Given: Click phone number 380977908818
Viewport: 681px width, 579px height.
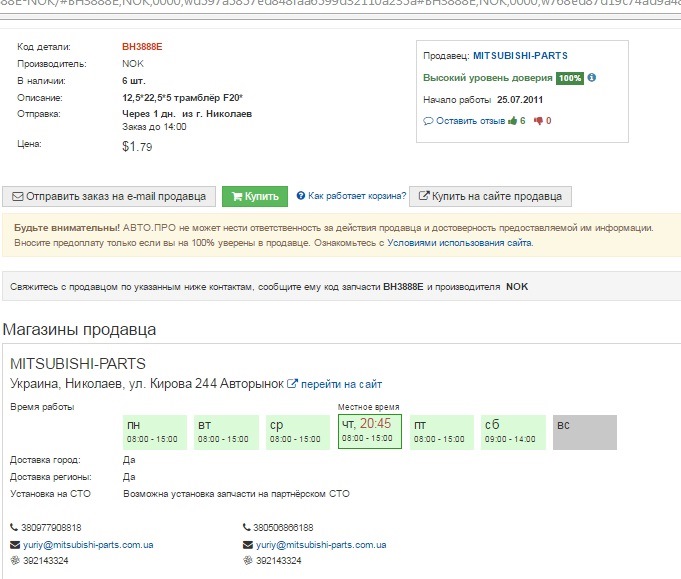Looking at the screenshot, I should click(51, 528).
